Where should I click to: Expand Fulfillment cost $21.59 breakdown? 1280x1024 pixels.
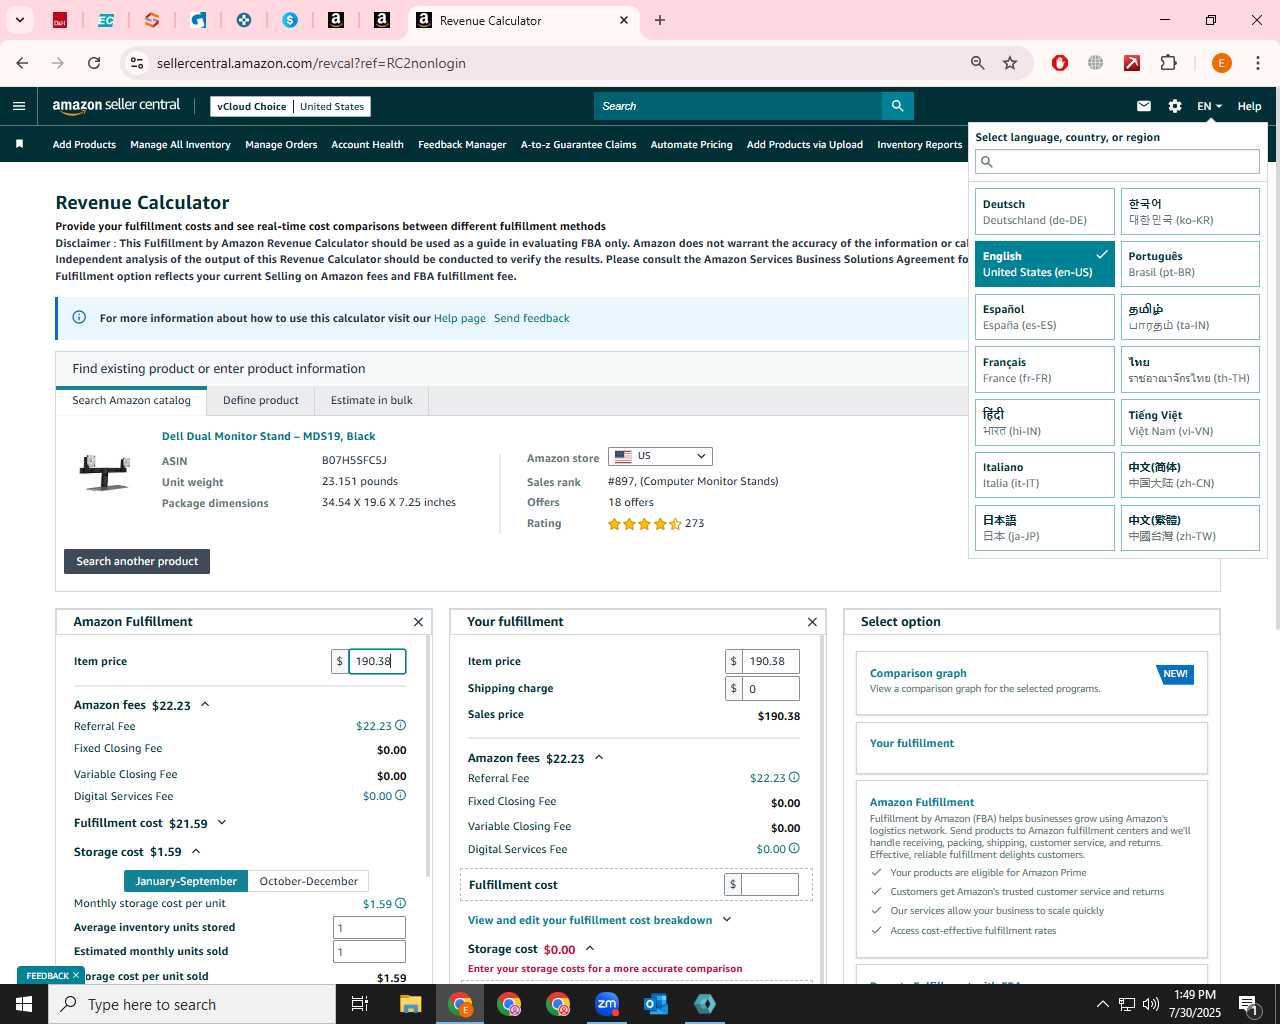tap(222, 823)
